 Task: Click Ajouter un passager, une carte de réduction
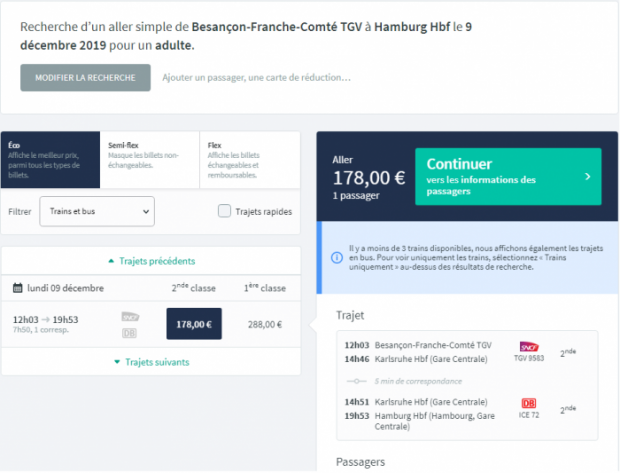tap(256, 78)
